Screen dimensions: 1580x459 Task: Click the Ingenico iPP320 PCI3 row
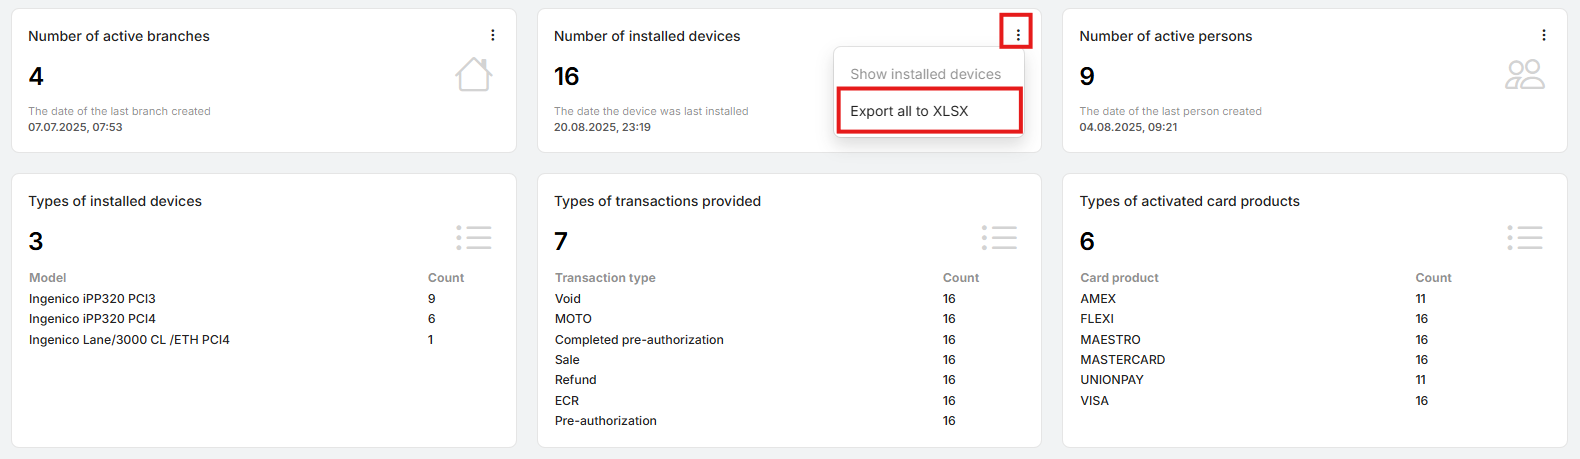click(92, 299)
